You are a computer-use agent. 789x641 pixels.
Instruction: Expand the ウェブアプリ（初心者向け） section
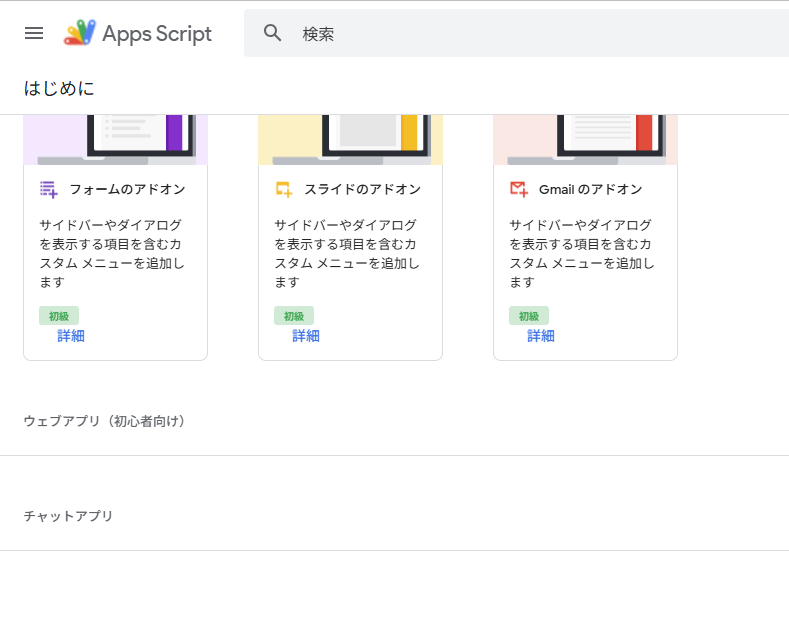[105, 421]
